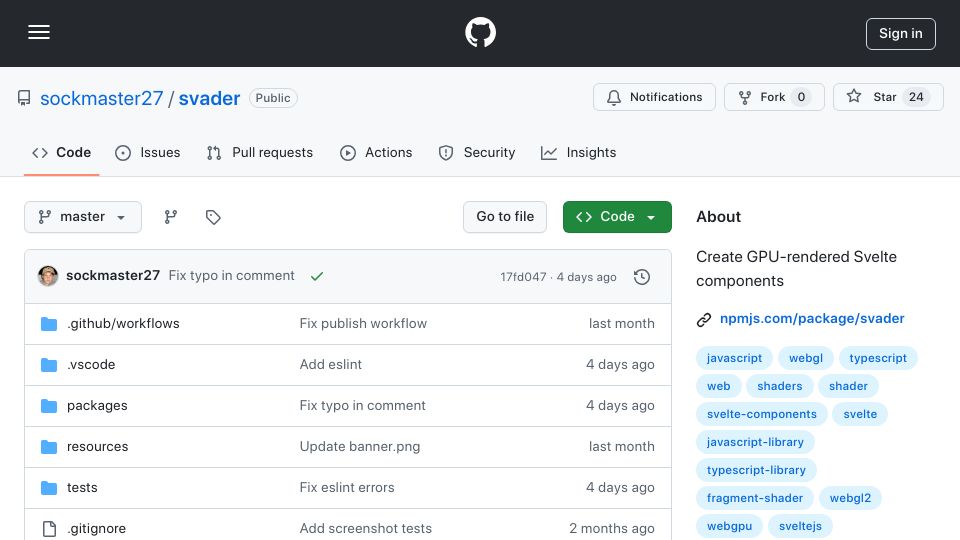Click the packages folder icon
Image resolution: width=960 pixels, height=540 pixels.
[x=49, y=406]
